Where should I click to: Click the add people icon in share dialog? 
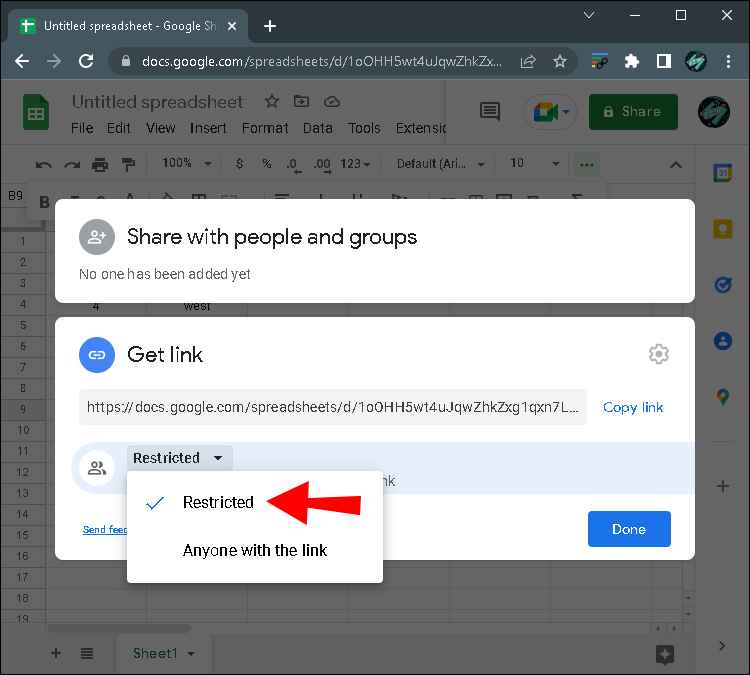tap(97, 237)
